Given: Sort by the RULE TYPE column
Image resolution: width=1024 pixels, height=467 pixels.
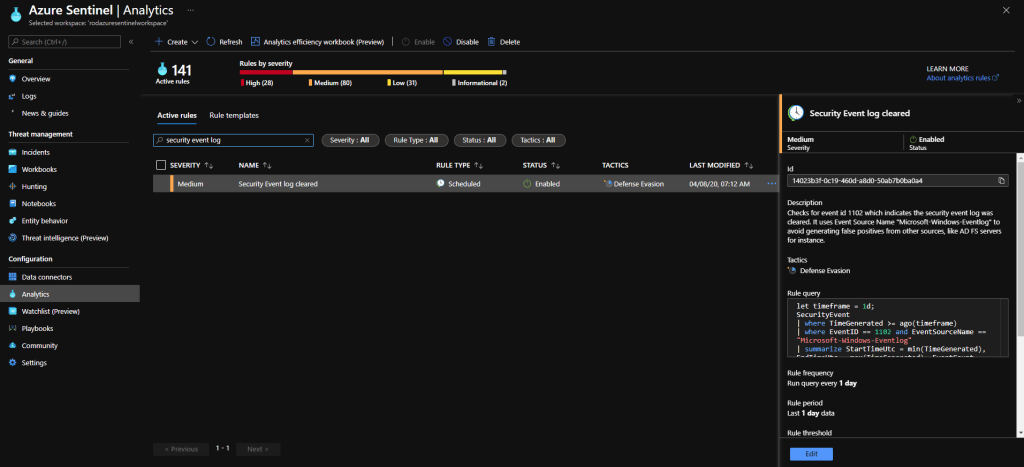Looking at the screenshot, I should click(459, 165).
